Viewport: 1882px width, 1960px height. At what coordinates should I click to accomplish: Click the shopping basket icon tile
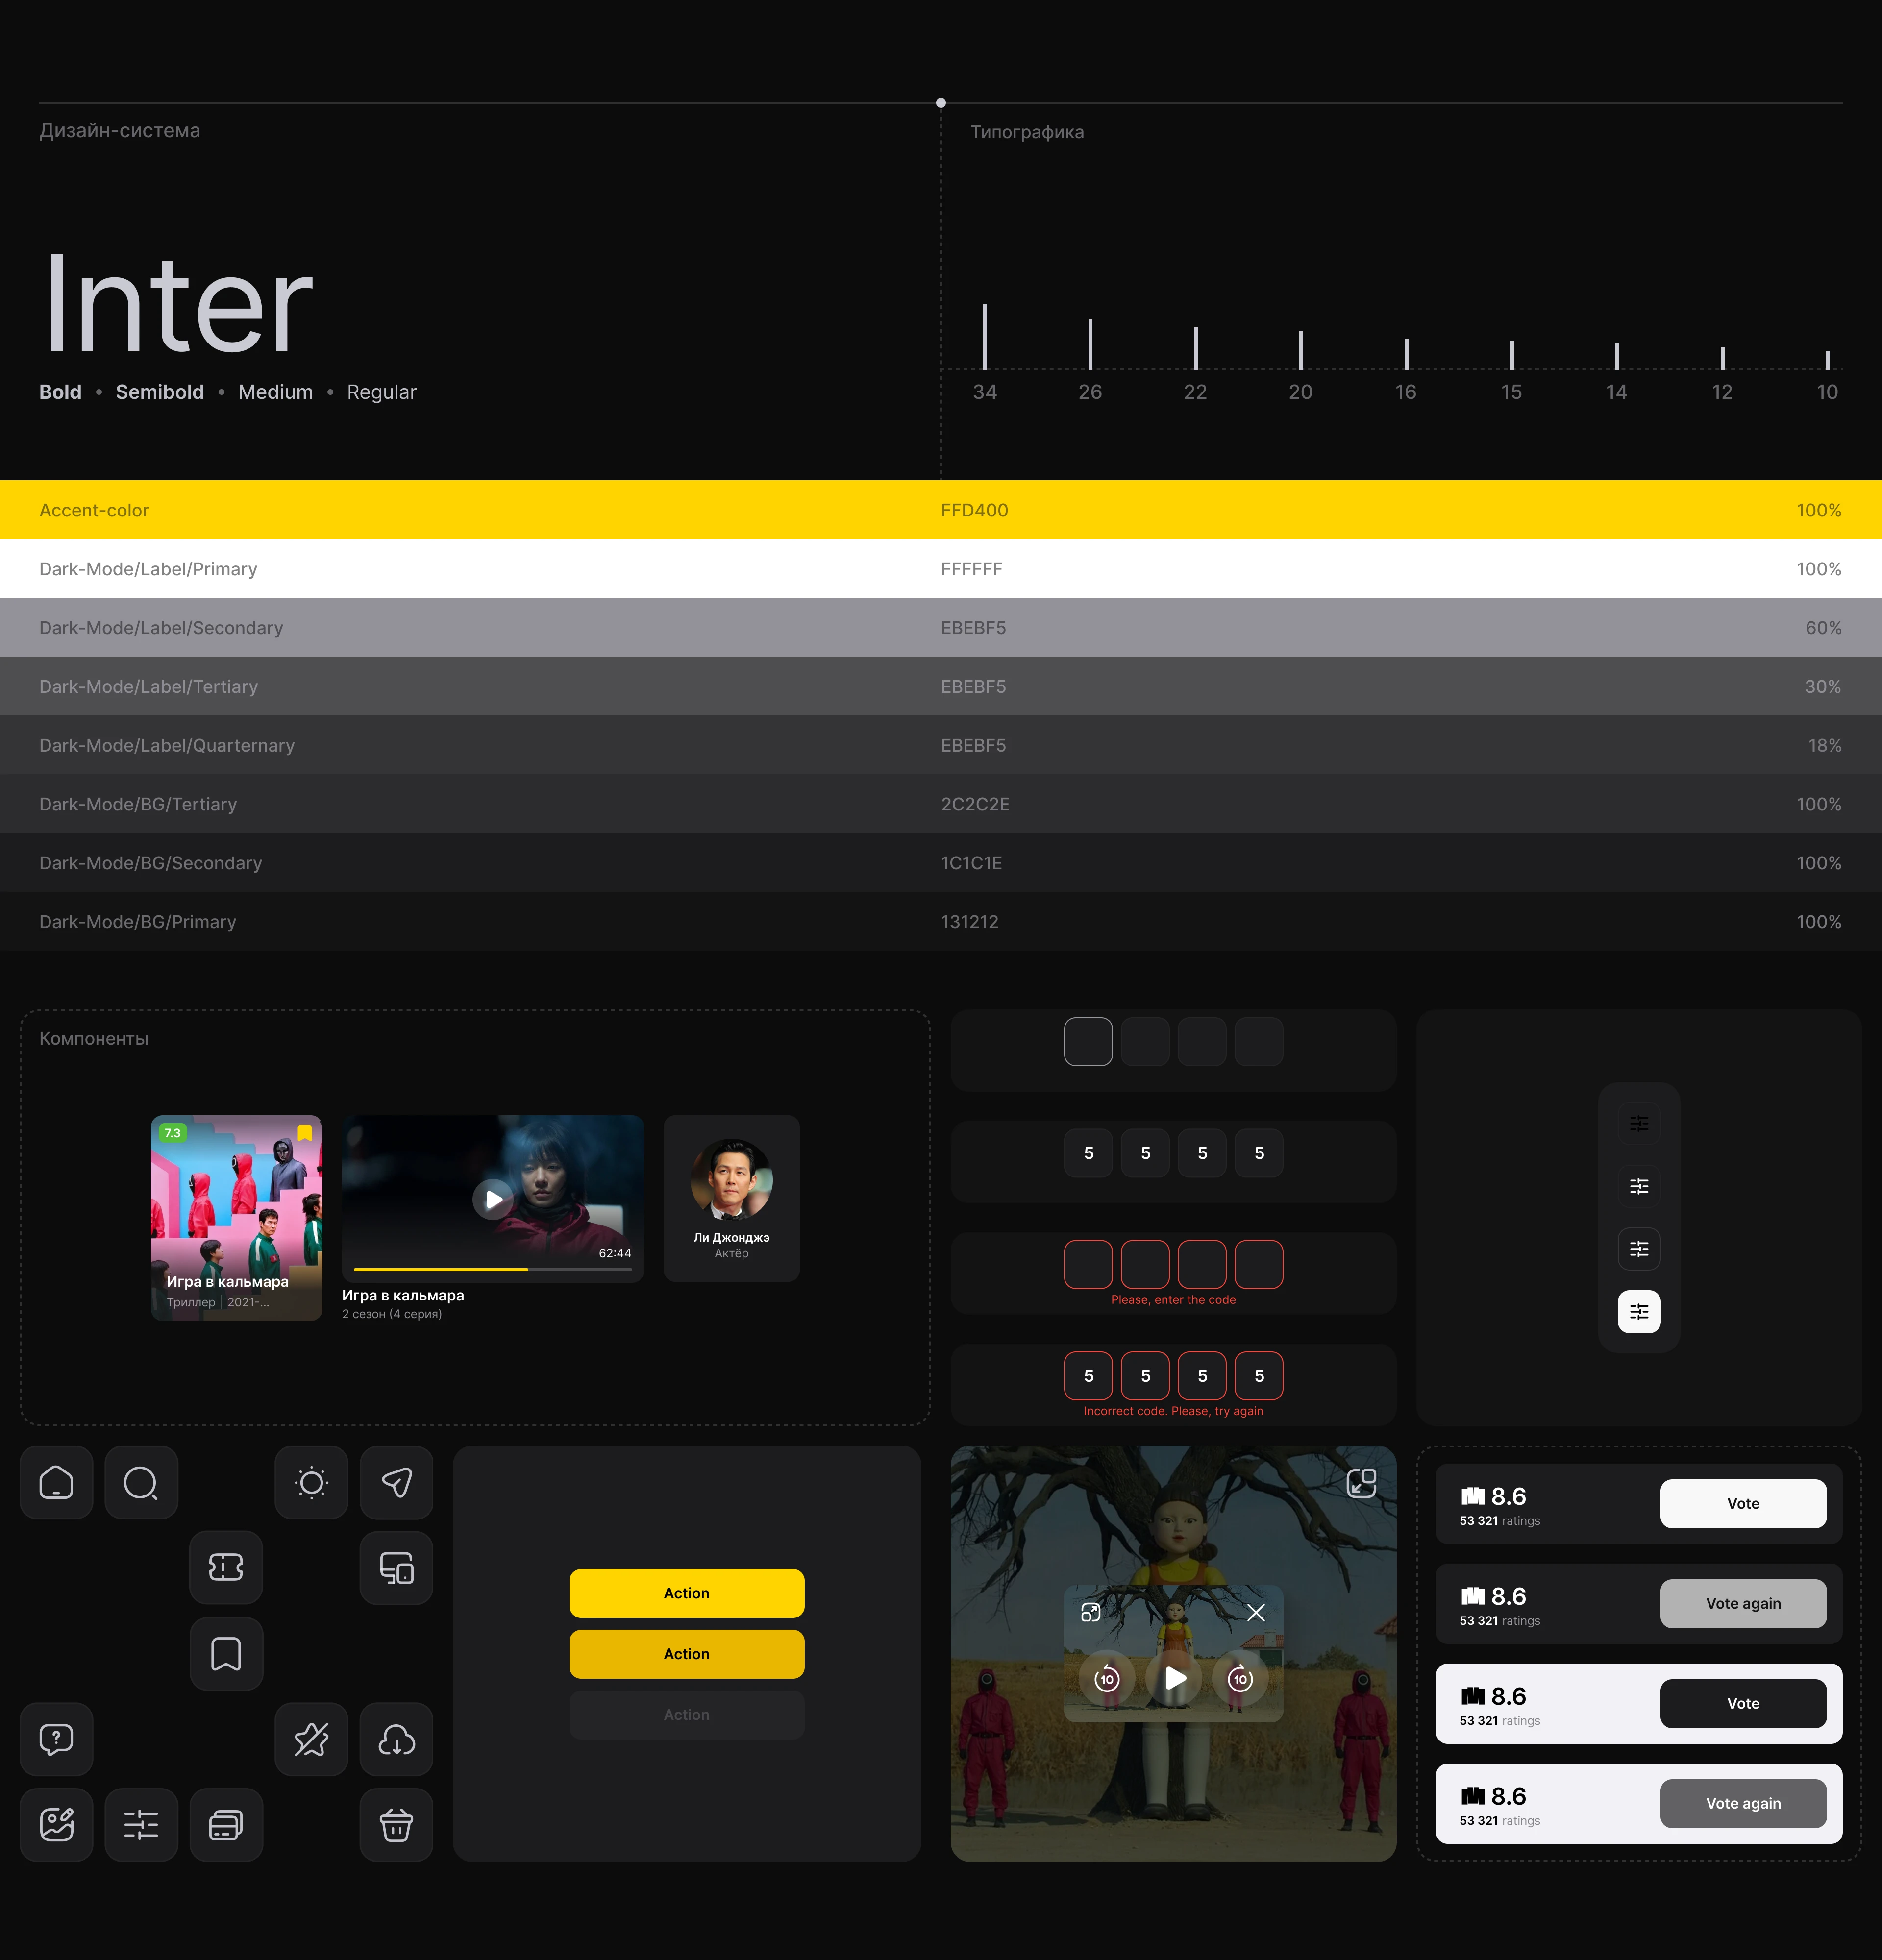coord(396,1825)
